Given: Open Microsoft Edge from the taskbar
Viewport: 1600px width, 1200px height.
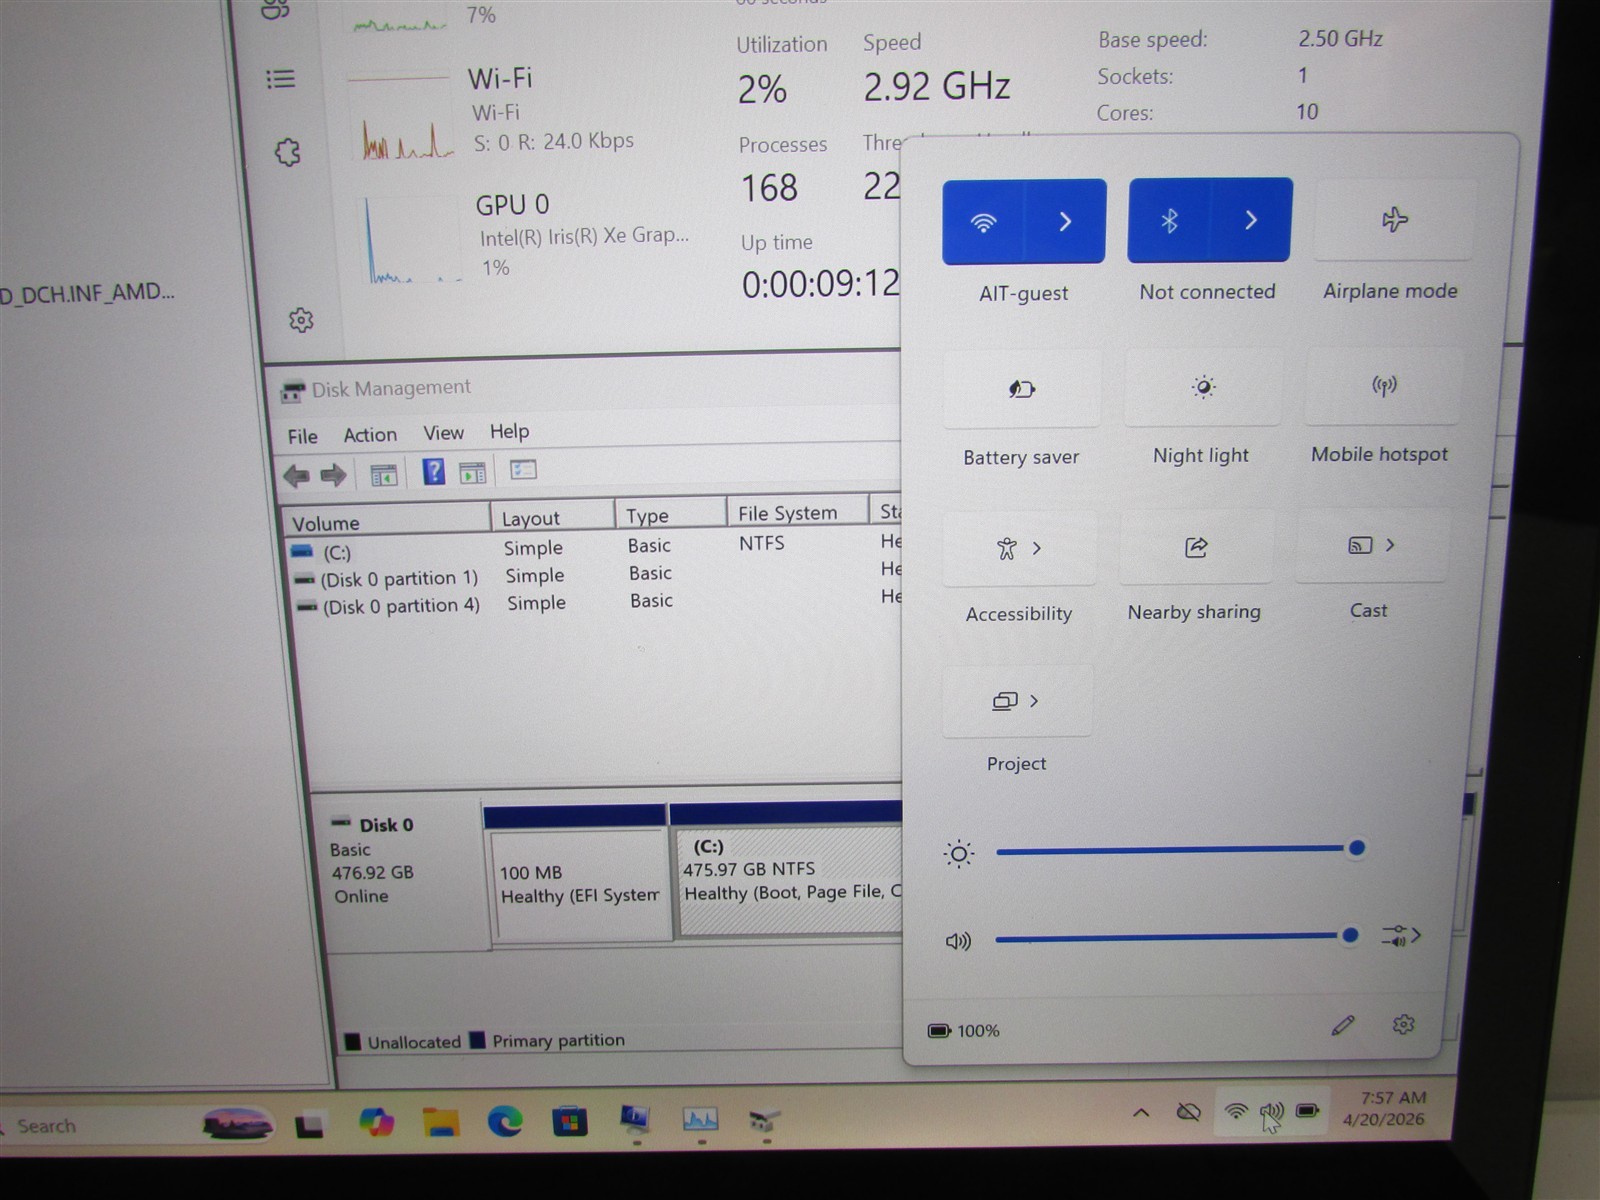Looking at the screenshot, I should (x=505, y=1121).
